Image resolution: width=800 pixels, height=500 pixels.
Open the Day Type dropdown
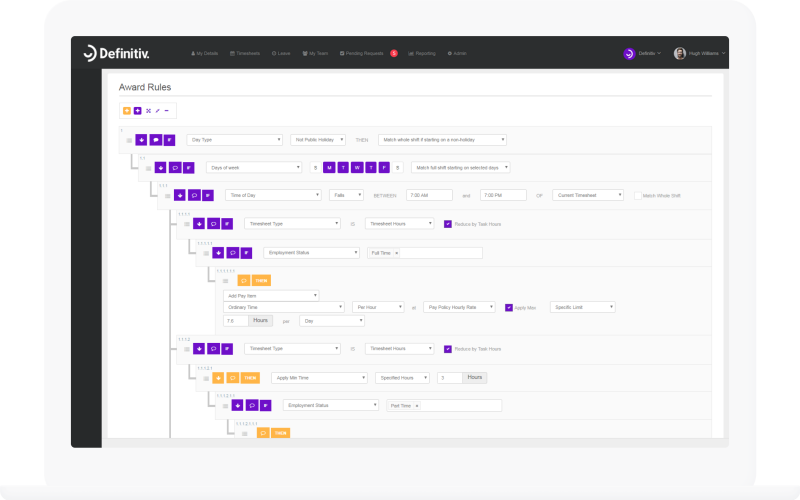pyautogui.click(x=235, y=140)
